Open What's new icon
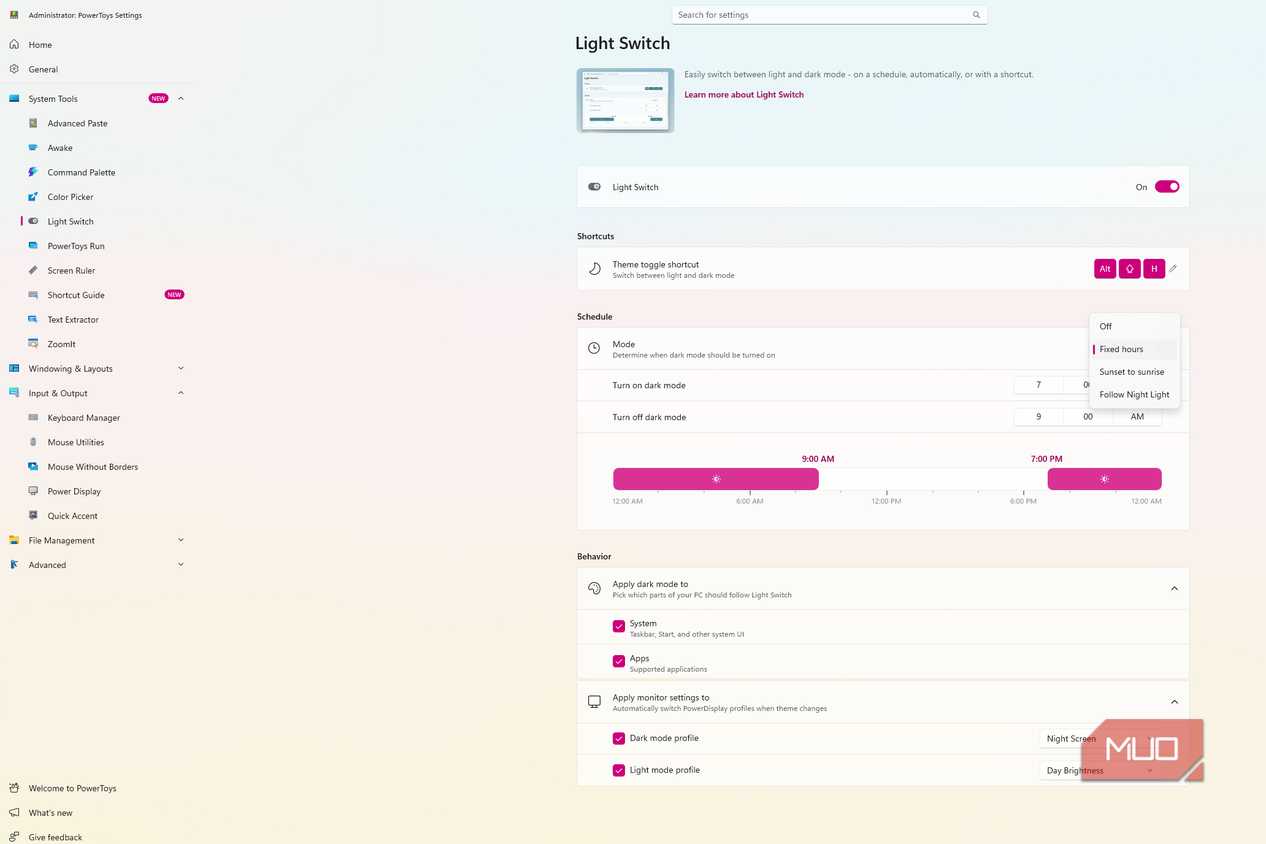 (14, 813)
